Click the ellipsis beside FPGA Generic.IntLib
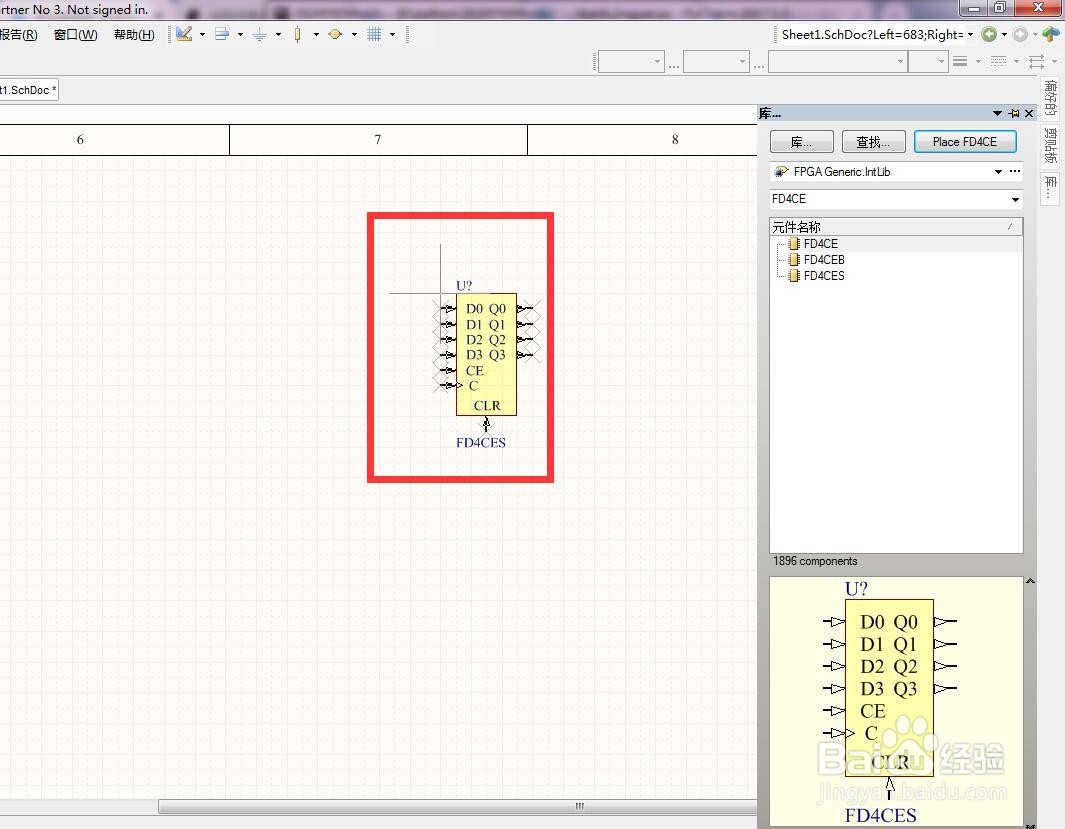This screenshot has width=1065, height=829. 1015,171
